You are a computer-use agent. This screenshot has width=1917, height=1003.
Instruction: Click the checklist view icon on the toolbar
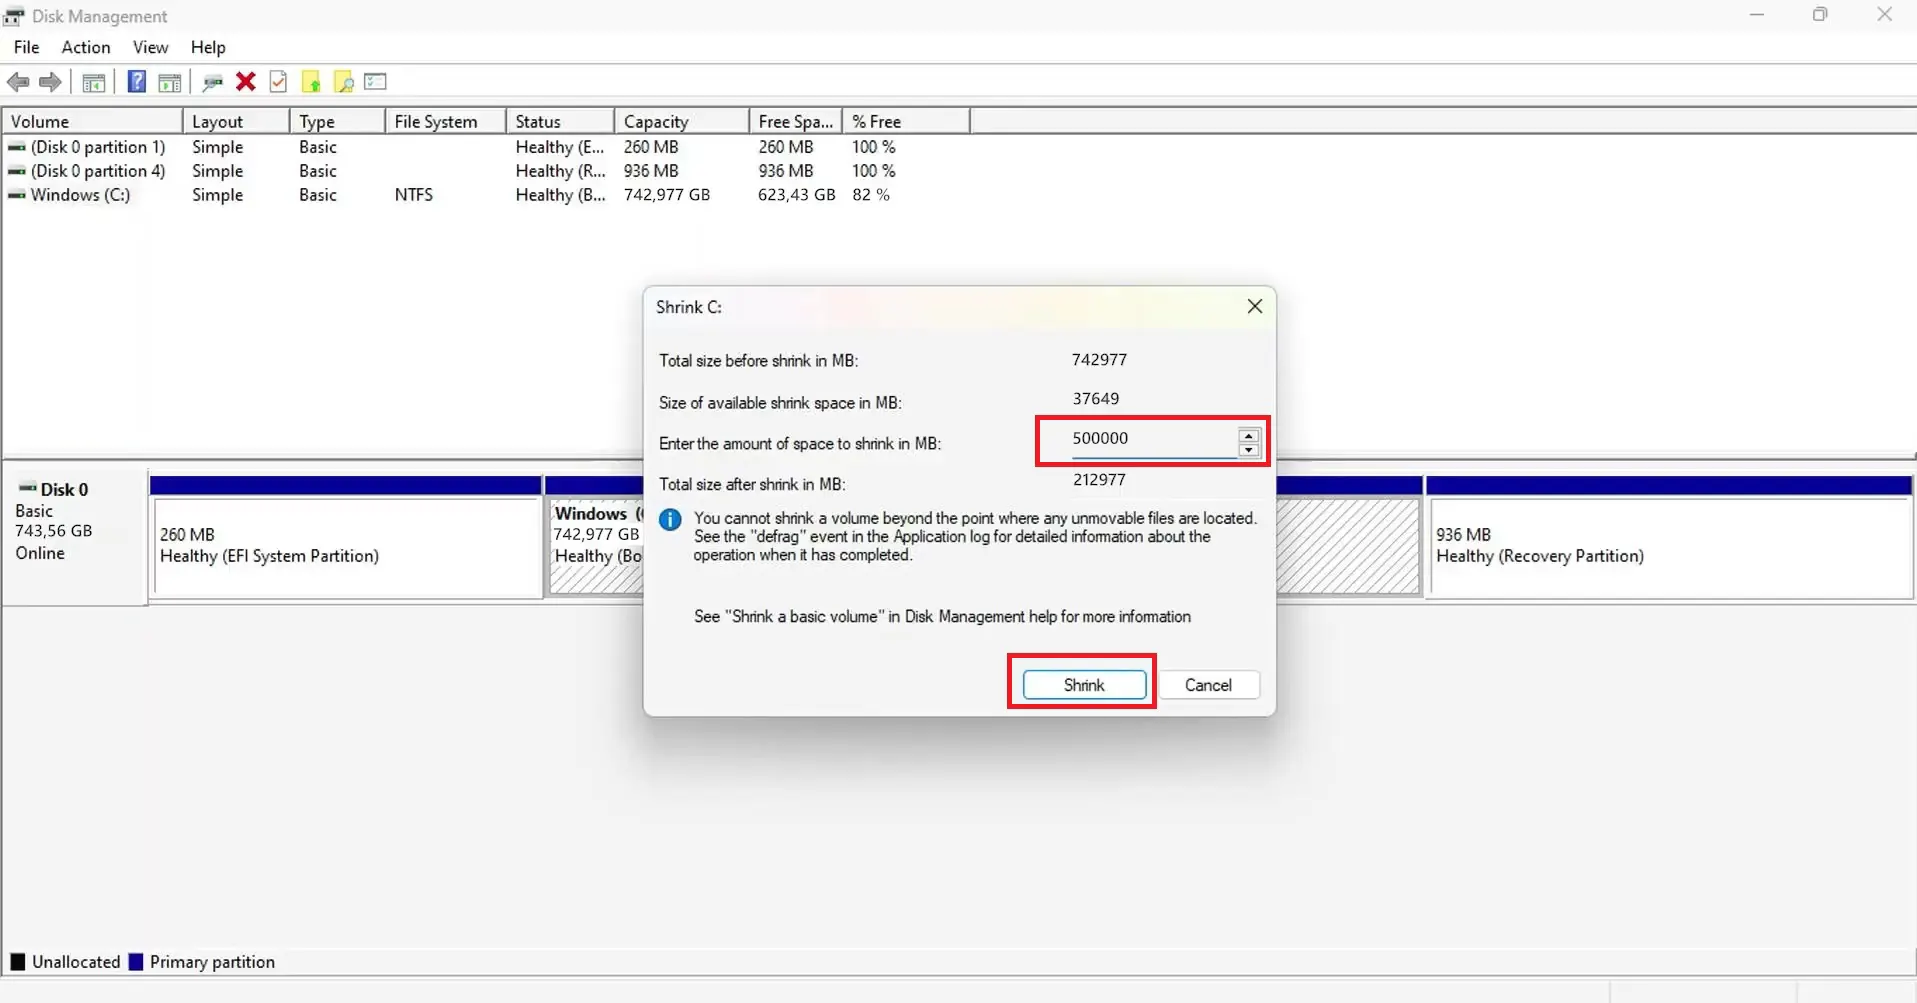(x=375, y=82)
